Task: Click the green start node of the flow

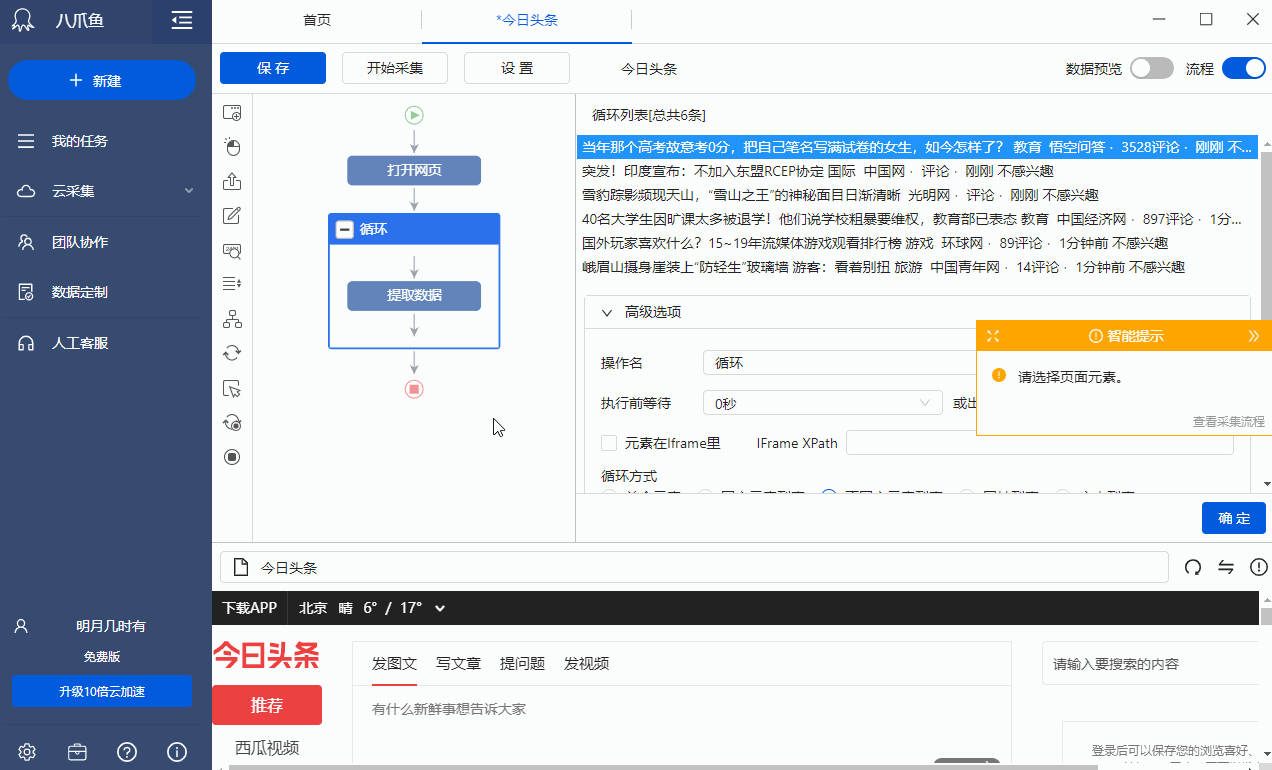Action: [414, 115]
